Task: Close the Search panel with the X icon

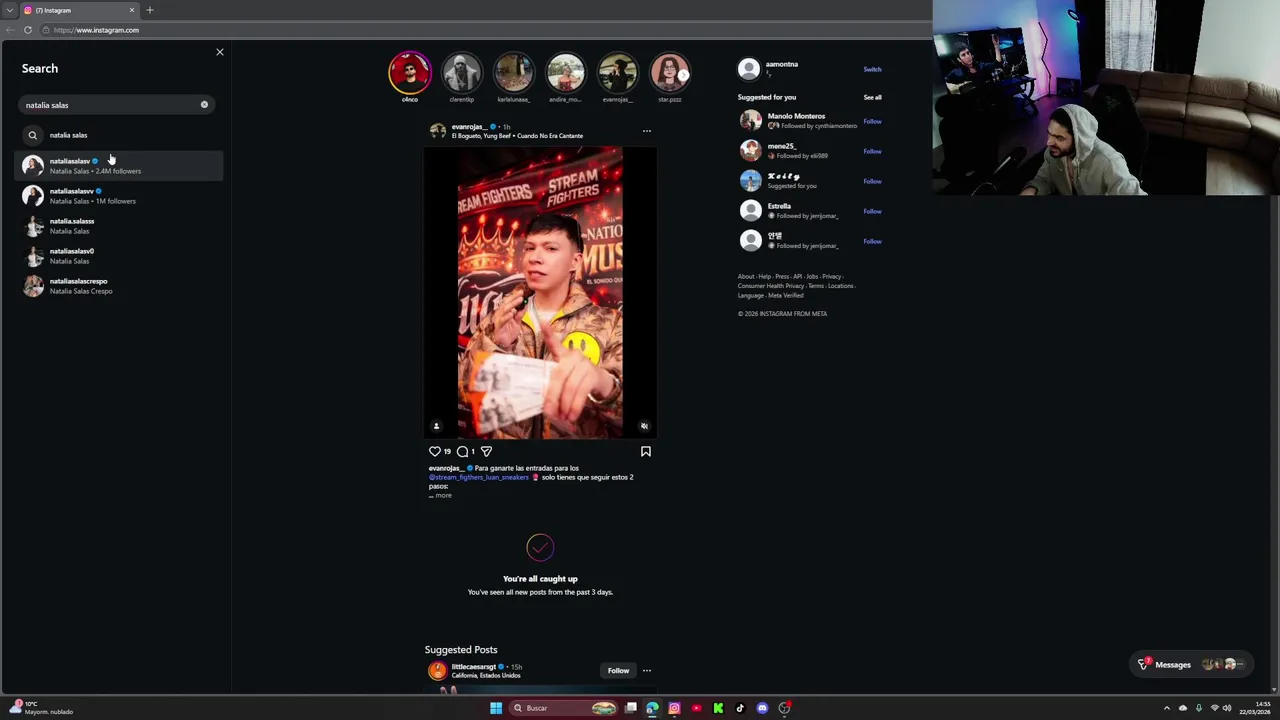Action: click(x=220, y=52)
